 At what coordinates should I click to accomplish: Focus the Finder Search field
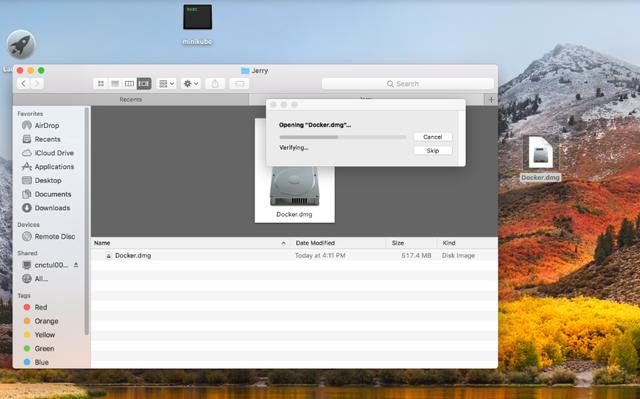408,84
